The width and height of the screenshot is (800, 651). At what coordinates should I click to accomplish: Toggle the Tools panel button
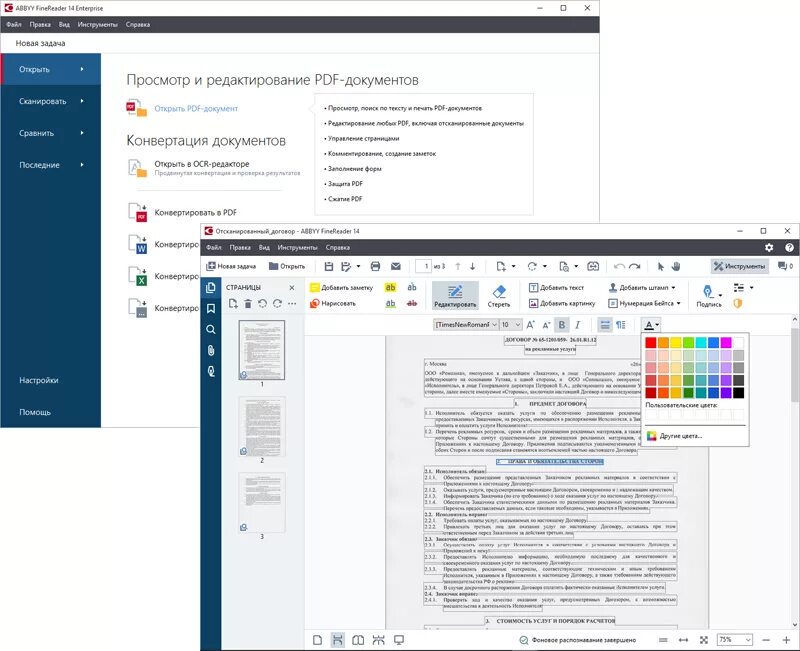(x=739, y=266)
